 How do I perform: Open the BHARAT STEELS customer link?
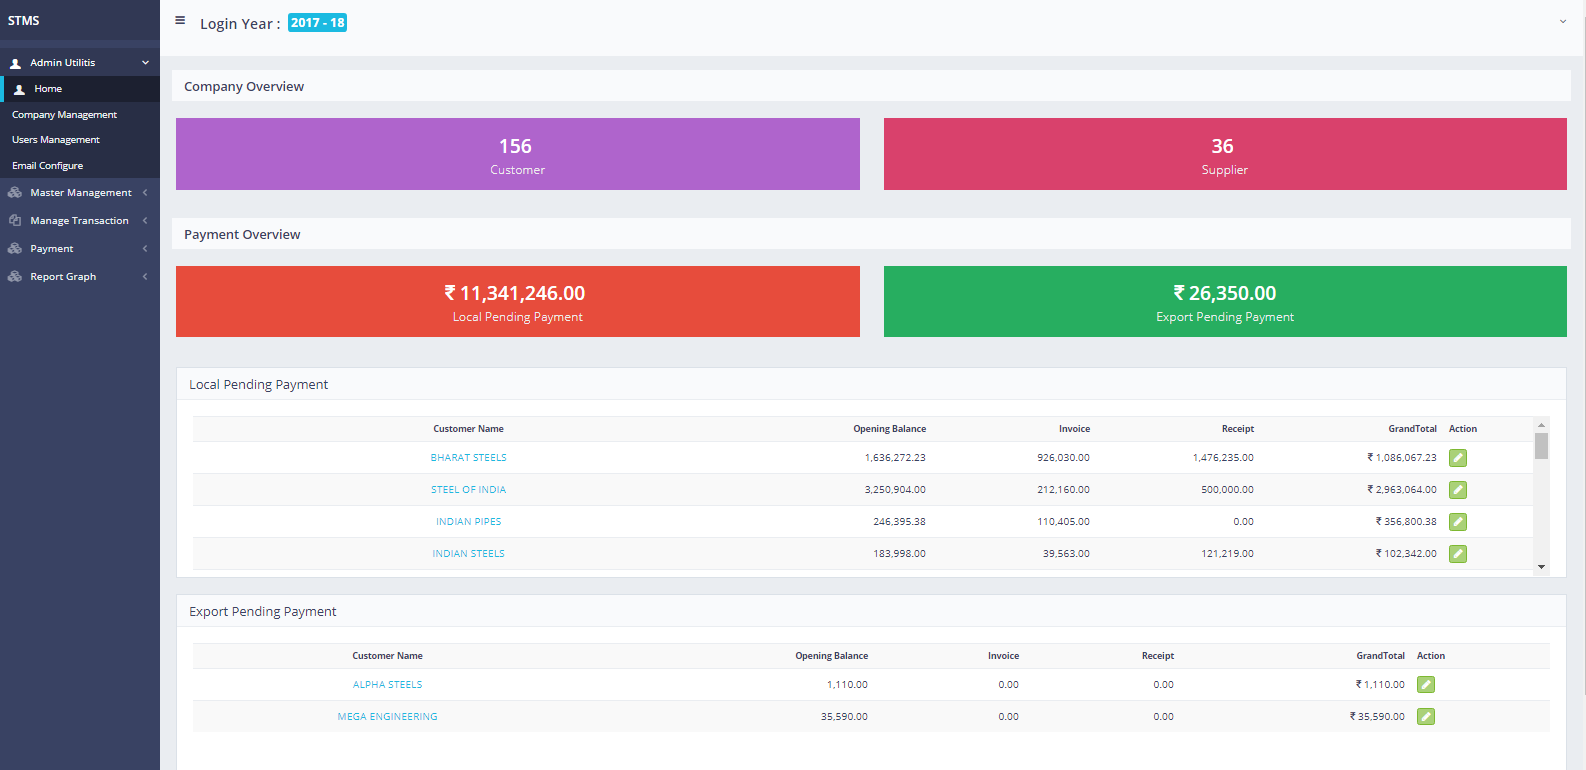(468, 458)
